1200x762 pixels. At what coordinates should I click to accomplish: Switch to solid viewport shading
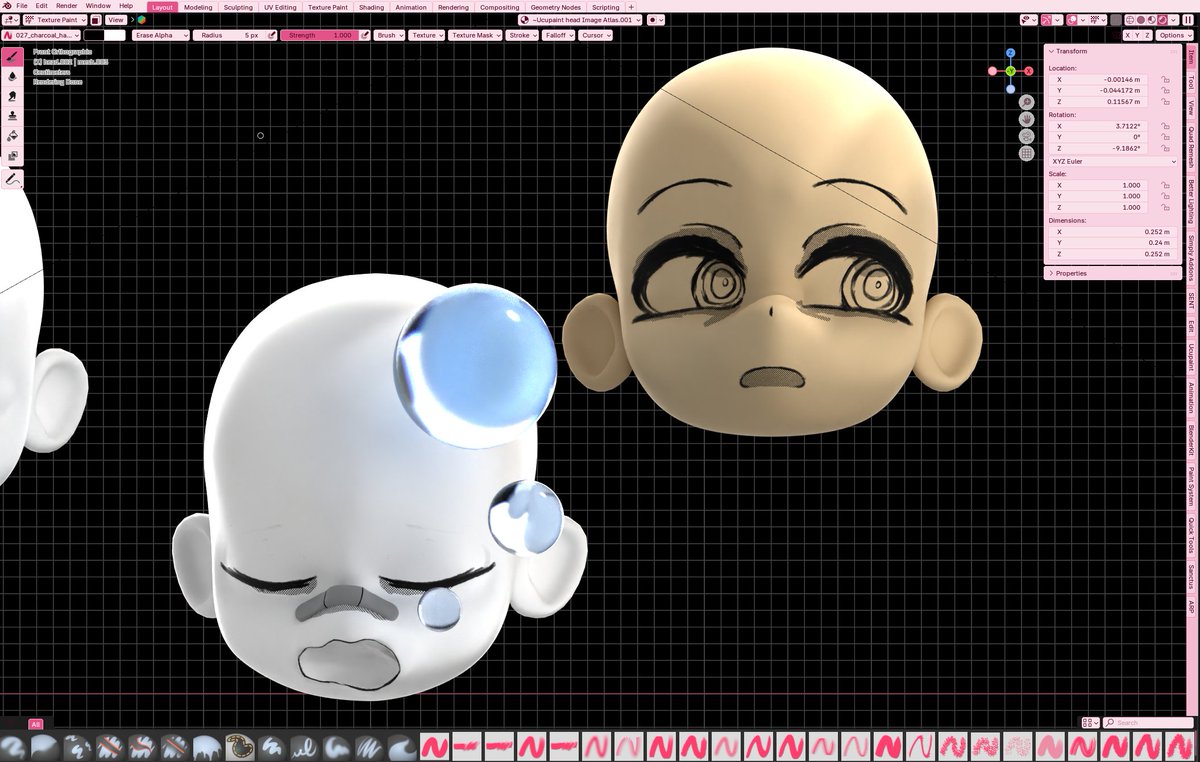[x=1140, y=19]
